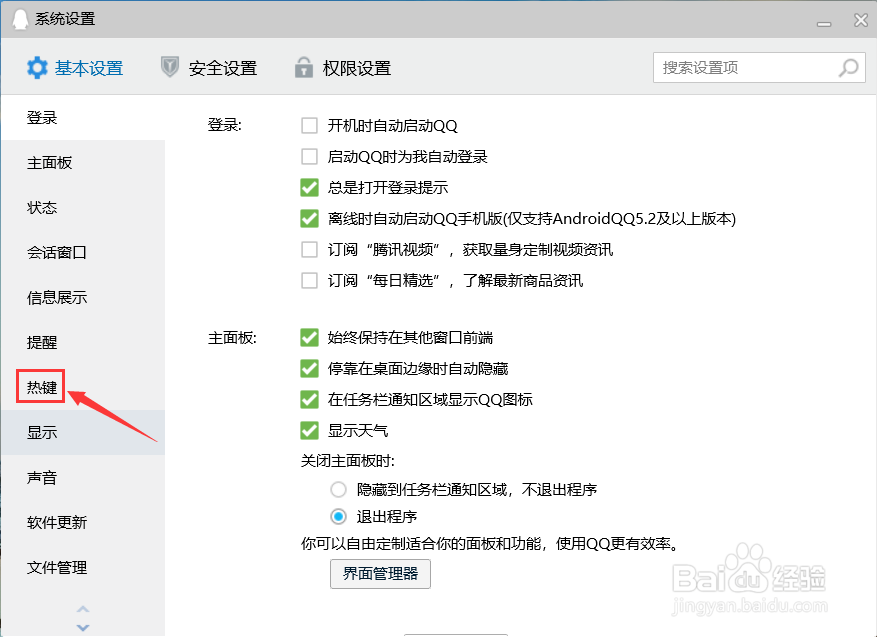Viewport: 877px width, 637px height.
Task: Enable 启动QQ时为我自动登录 option
Action: (310, 156)
